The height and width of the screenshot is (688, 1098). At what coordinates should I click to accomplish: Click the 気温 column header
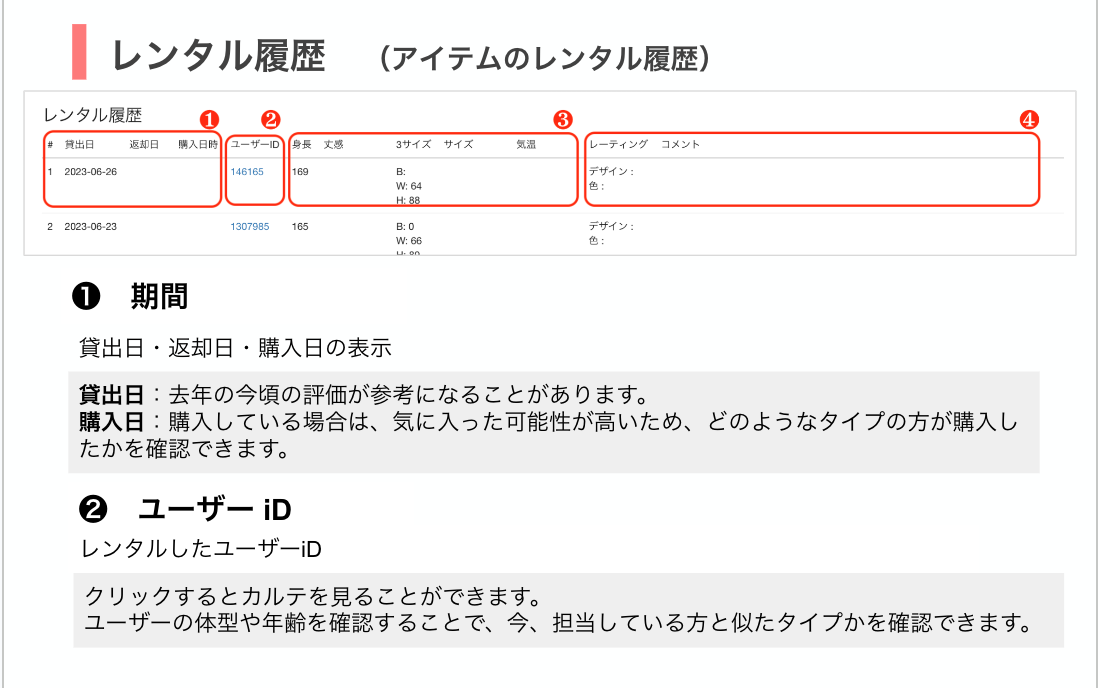tap(526, 145)
